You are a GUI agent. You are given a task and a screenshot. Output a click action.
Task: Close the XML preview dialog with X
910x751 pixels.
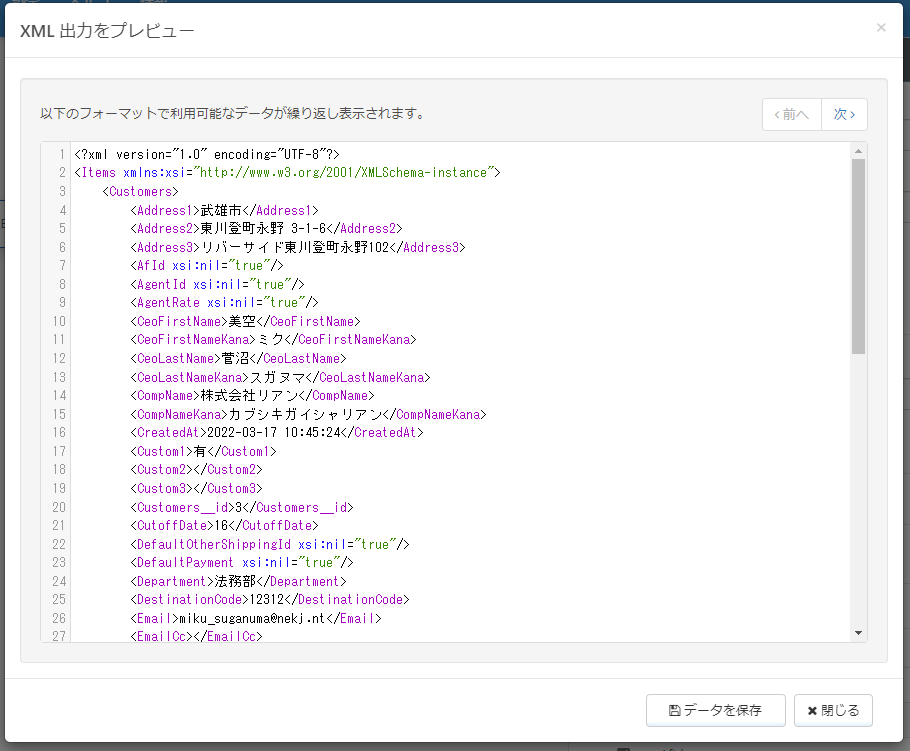point(880,27)
